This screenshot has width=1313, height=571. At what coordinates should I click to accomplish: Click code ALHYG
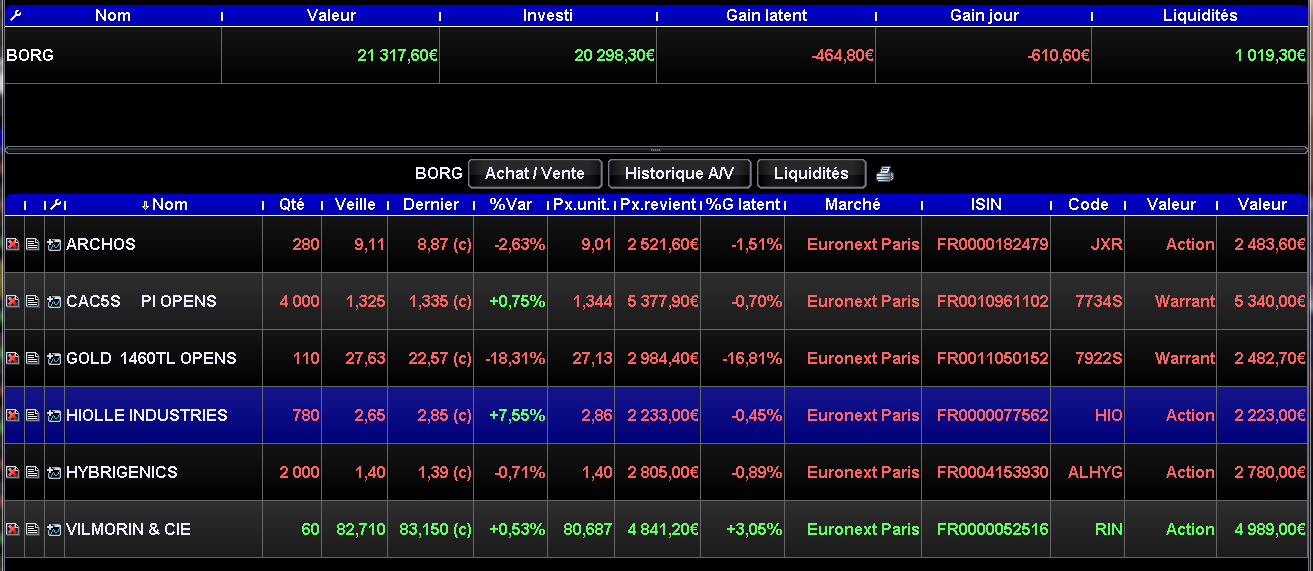pos(1095,473)
